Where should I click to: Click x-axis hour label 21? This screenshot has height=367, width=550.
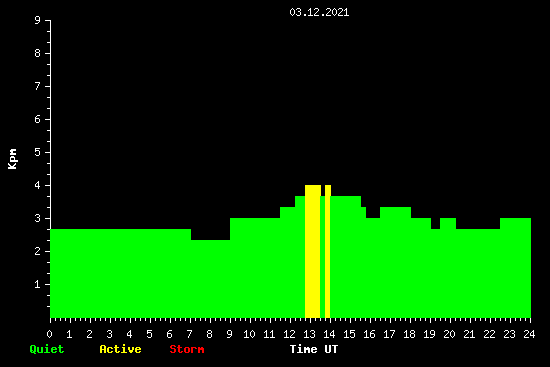point(469,334)
